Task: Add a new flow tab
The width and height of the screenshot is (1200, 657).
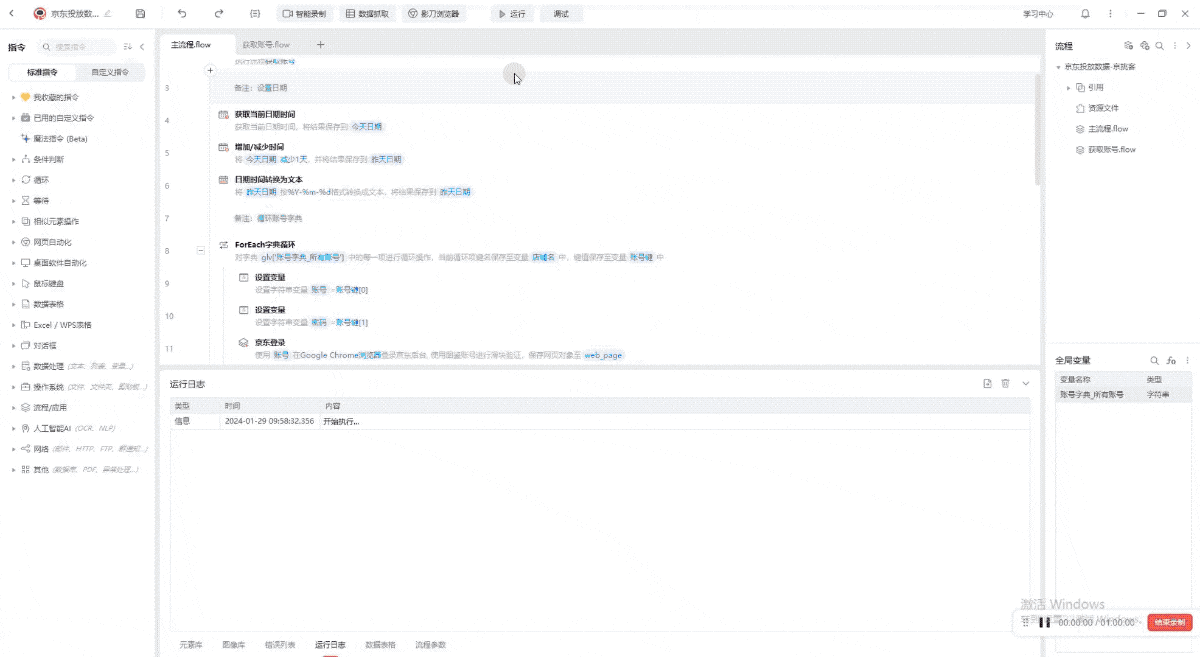Action: (x=320, y=45)
